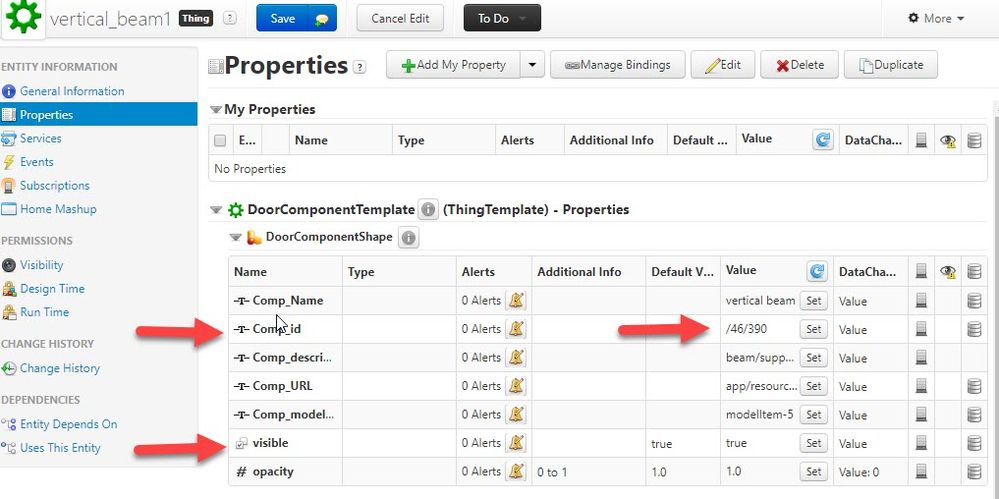Viewport: 999px width, 499px height.
Task: Click the help icon beside Properties heading
Action: 360,66
